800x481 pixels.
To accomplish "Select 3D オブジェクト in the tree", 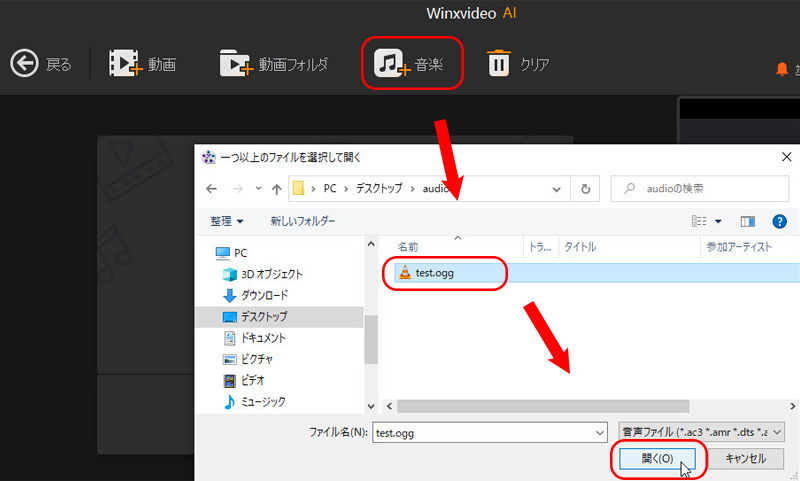I will coord(263,274).
